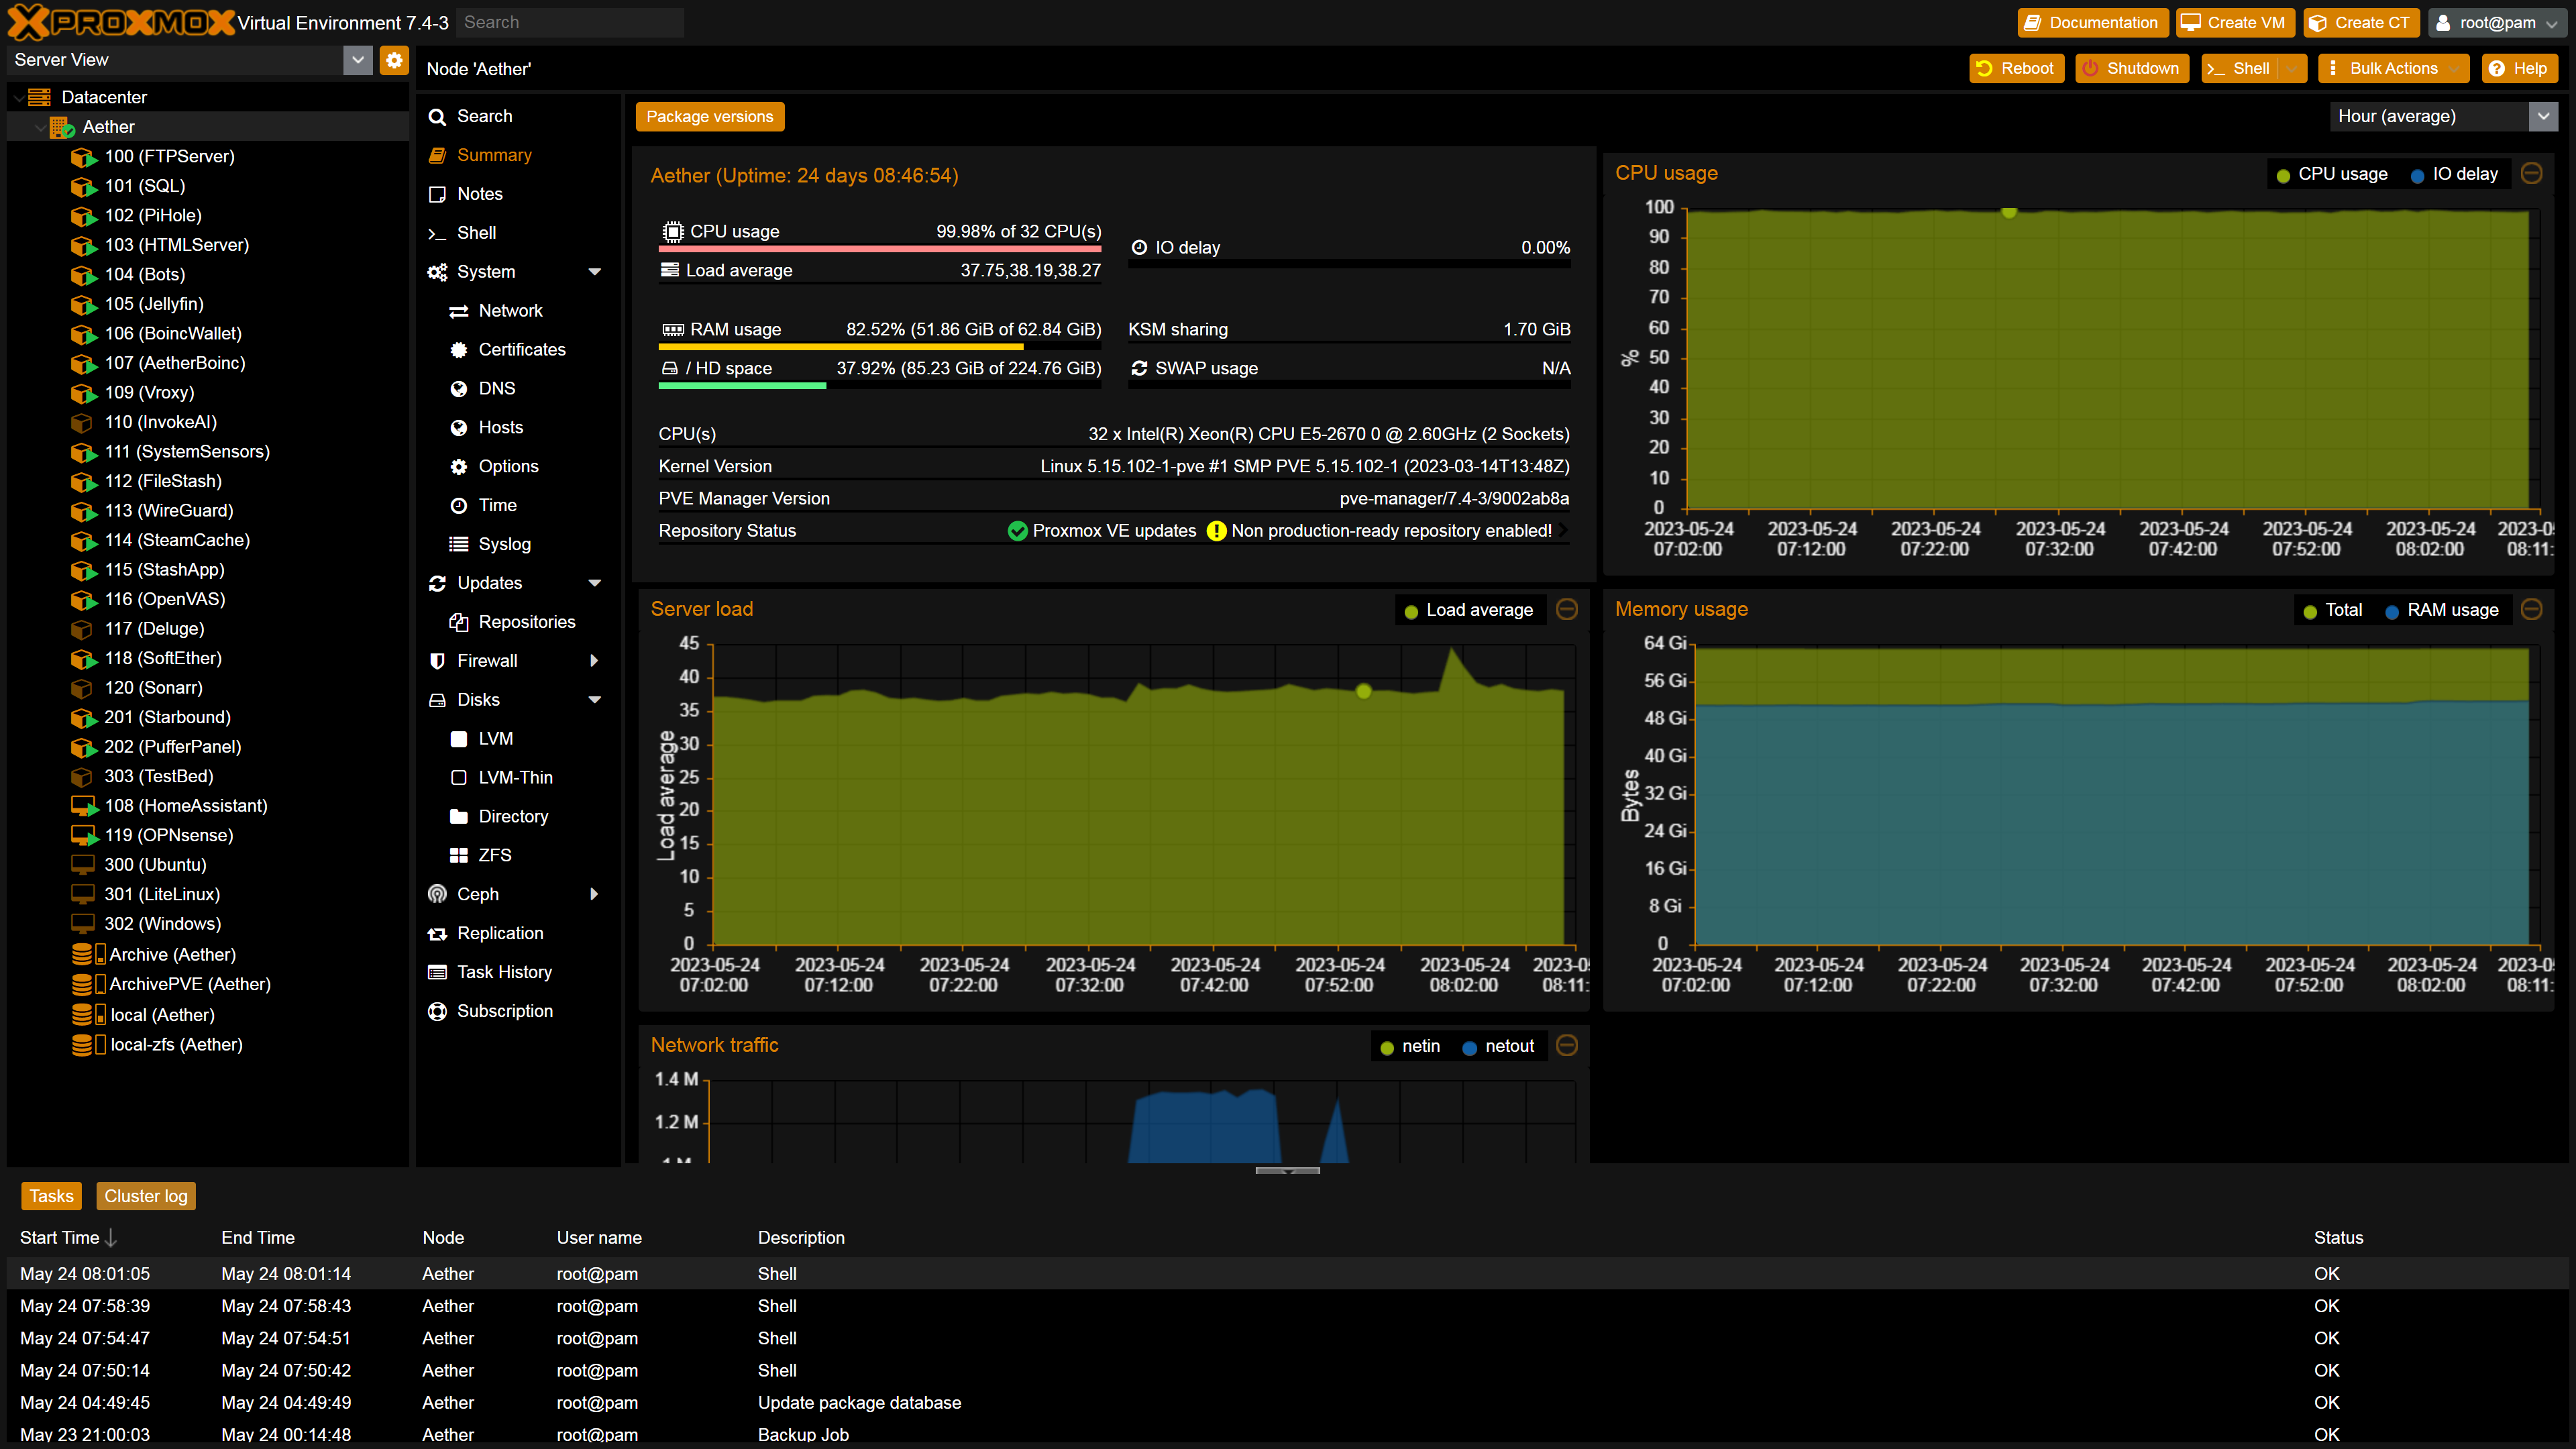Click the Package versions button
This screenshot has width=2576, height=1449.
pos(709,116)
